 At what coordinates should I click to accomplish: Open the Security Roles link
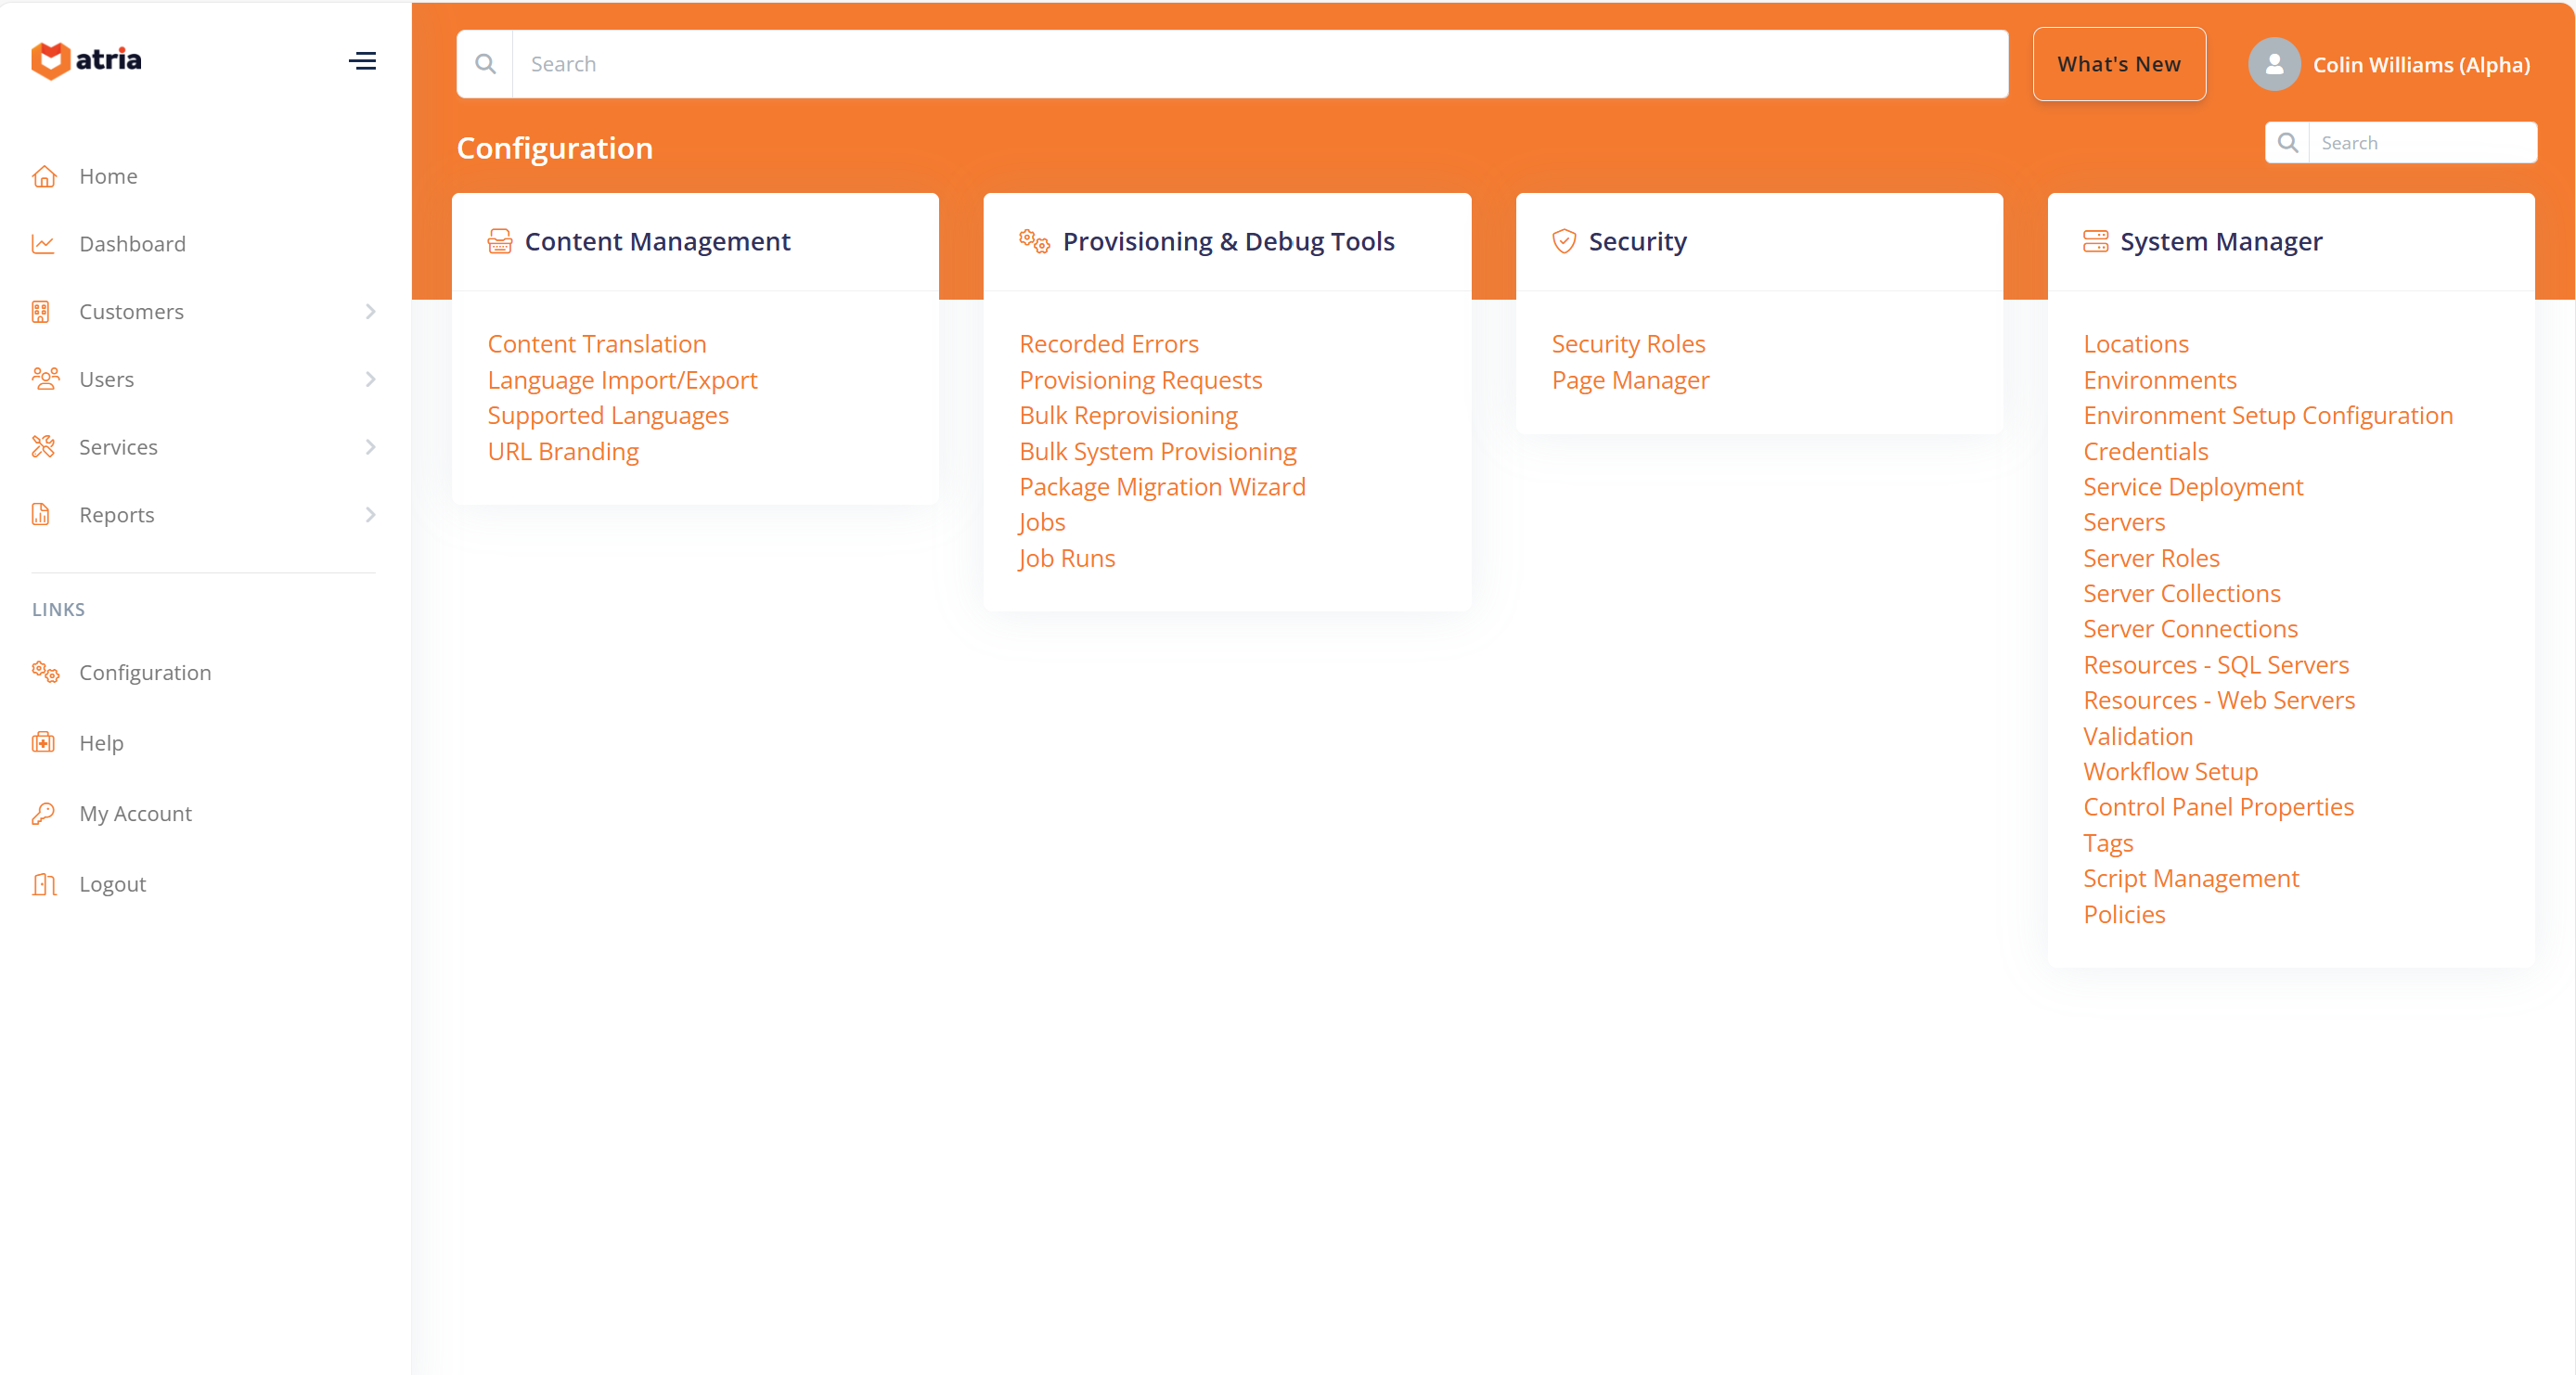1628,343
